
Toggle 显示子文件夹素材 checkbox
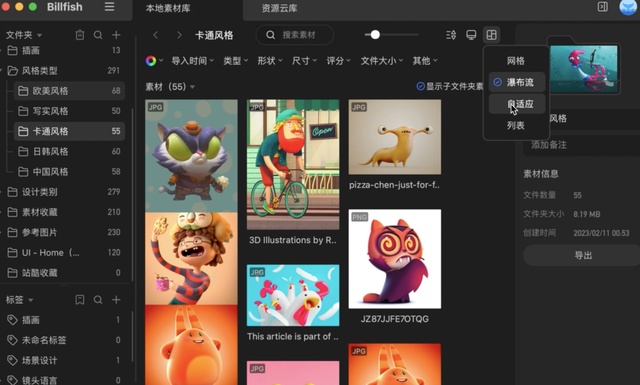coord(420,87)
